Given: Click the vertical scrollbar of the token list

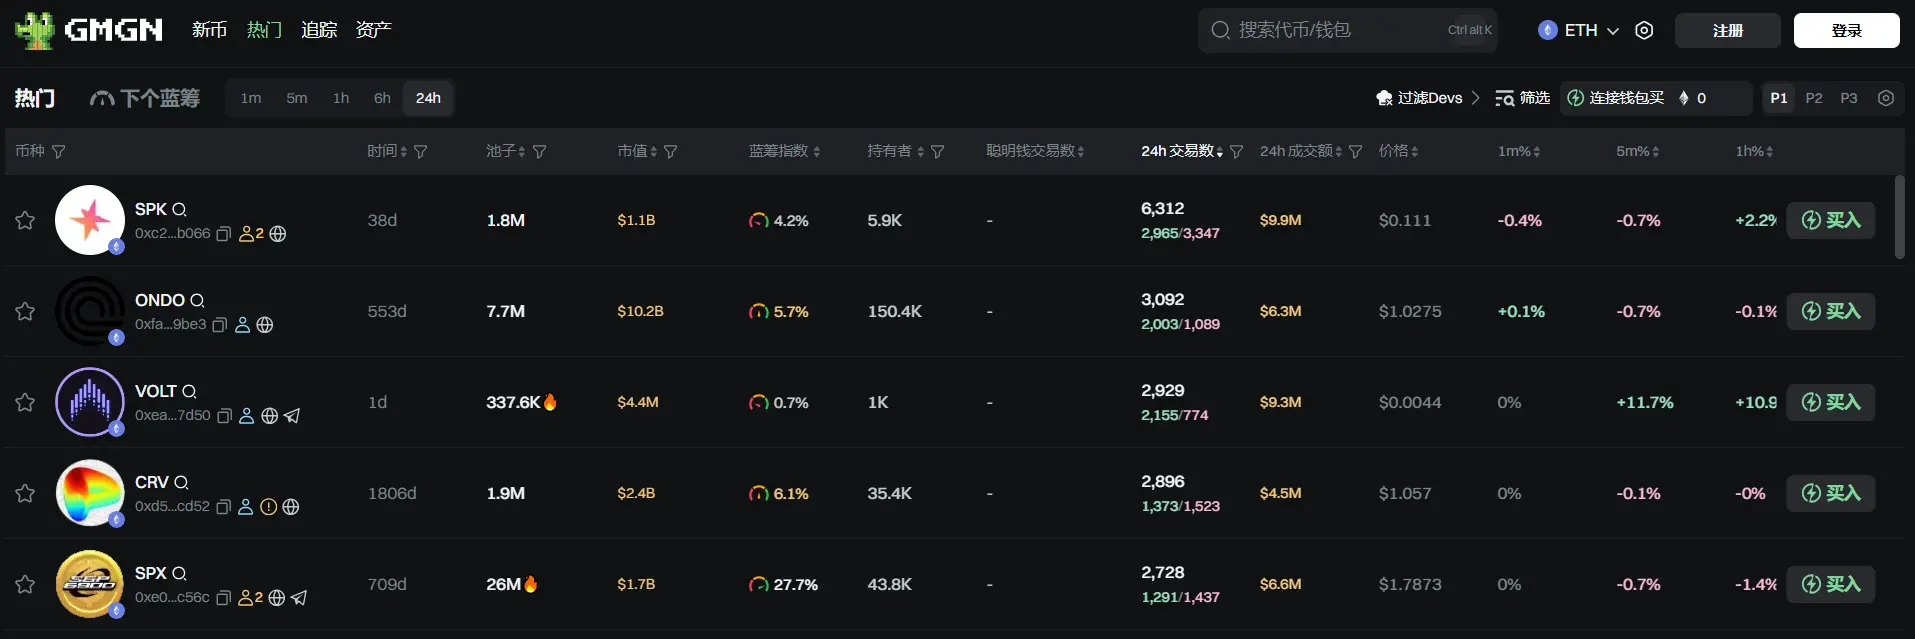Looking at the screenshot, I should (x=1900, y=218).
